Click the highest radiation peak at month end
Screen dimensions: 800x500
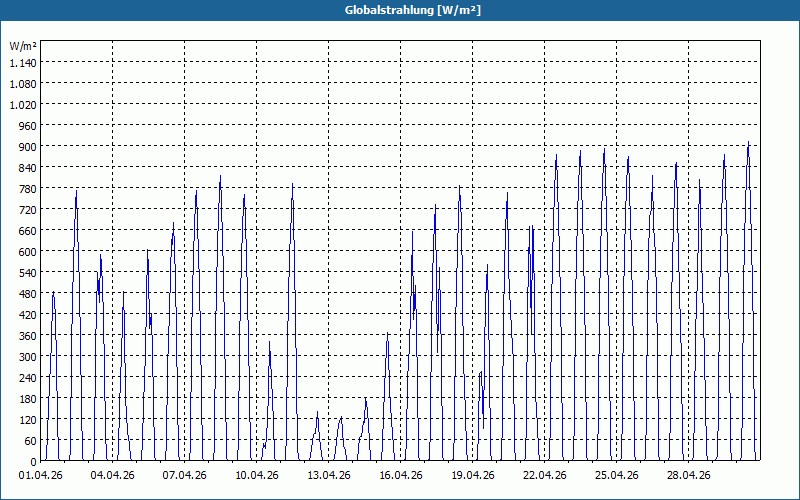pos(748,142)
